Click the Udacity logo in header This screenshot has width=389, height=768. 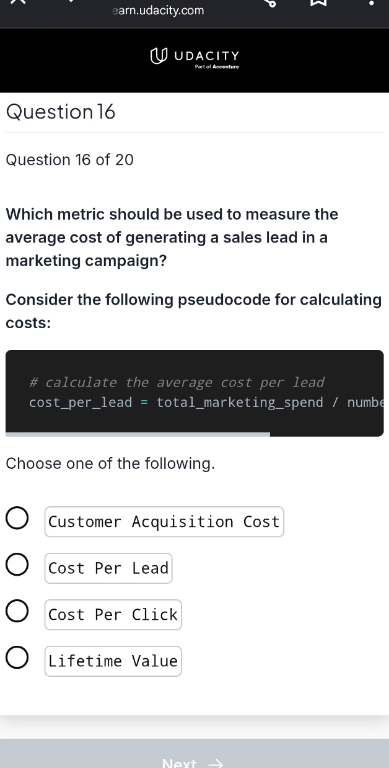(x=194, y=58)
